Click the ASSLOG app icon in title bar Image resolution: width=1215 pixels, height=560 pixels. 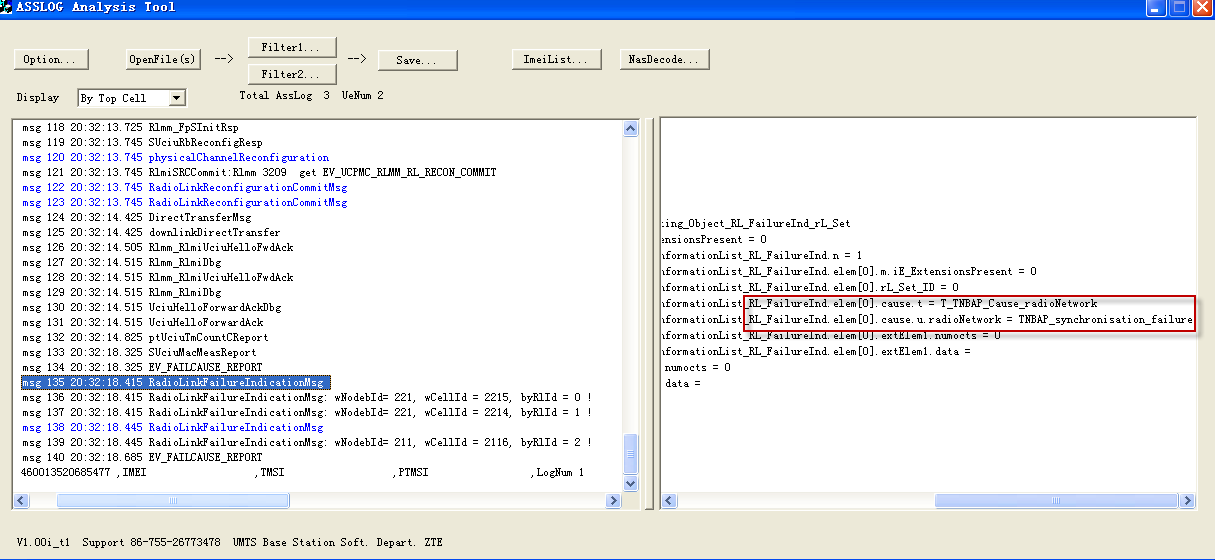[8, 8]
